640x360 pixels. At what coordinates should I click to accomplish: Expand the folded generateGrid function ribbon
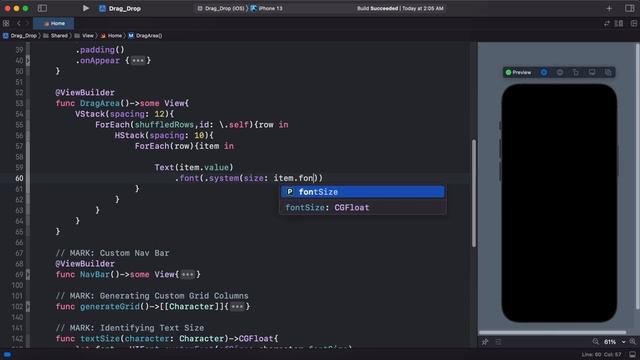pos(28,307)
